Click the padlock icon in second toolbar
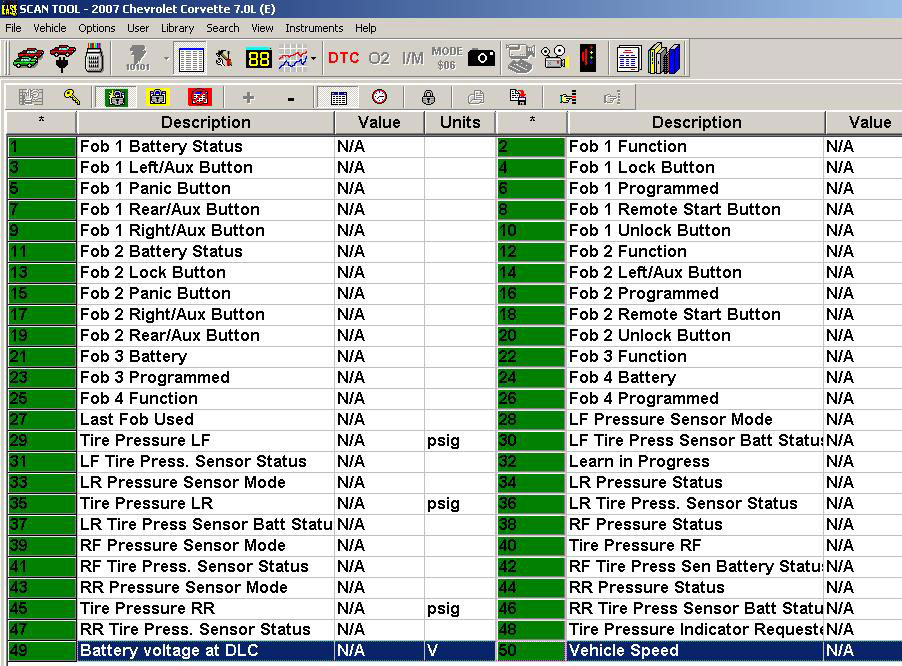This screenshot has width=902, height=666. (x=428, y=97)
